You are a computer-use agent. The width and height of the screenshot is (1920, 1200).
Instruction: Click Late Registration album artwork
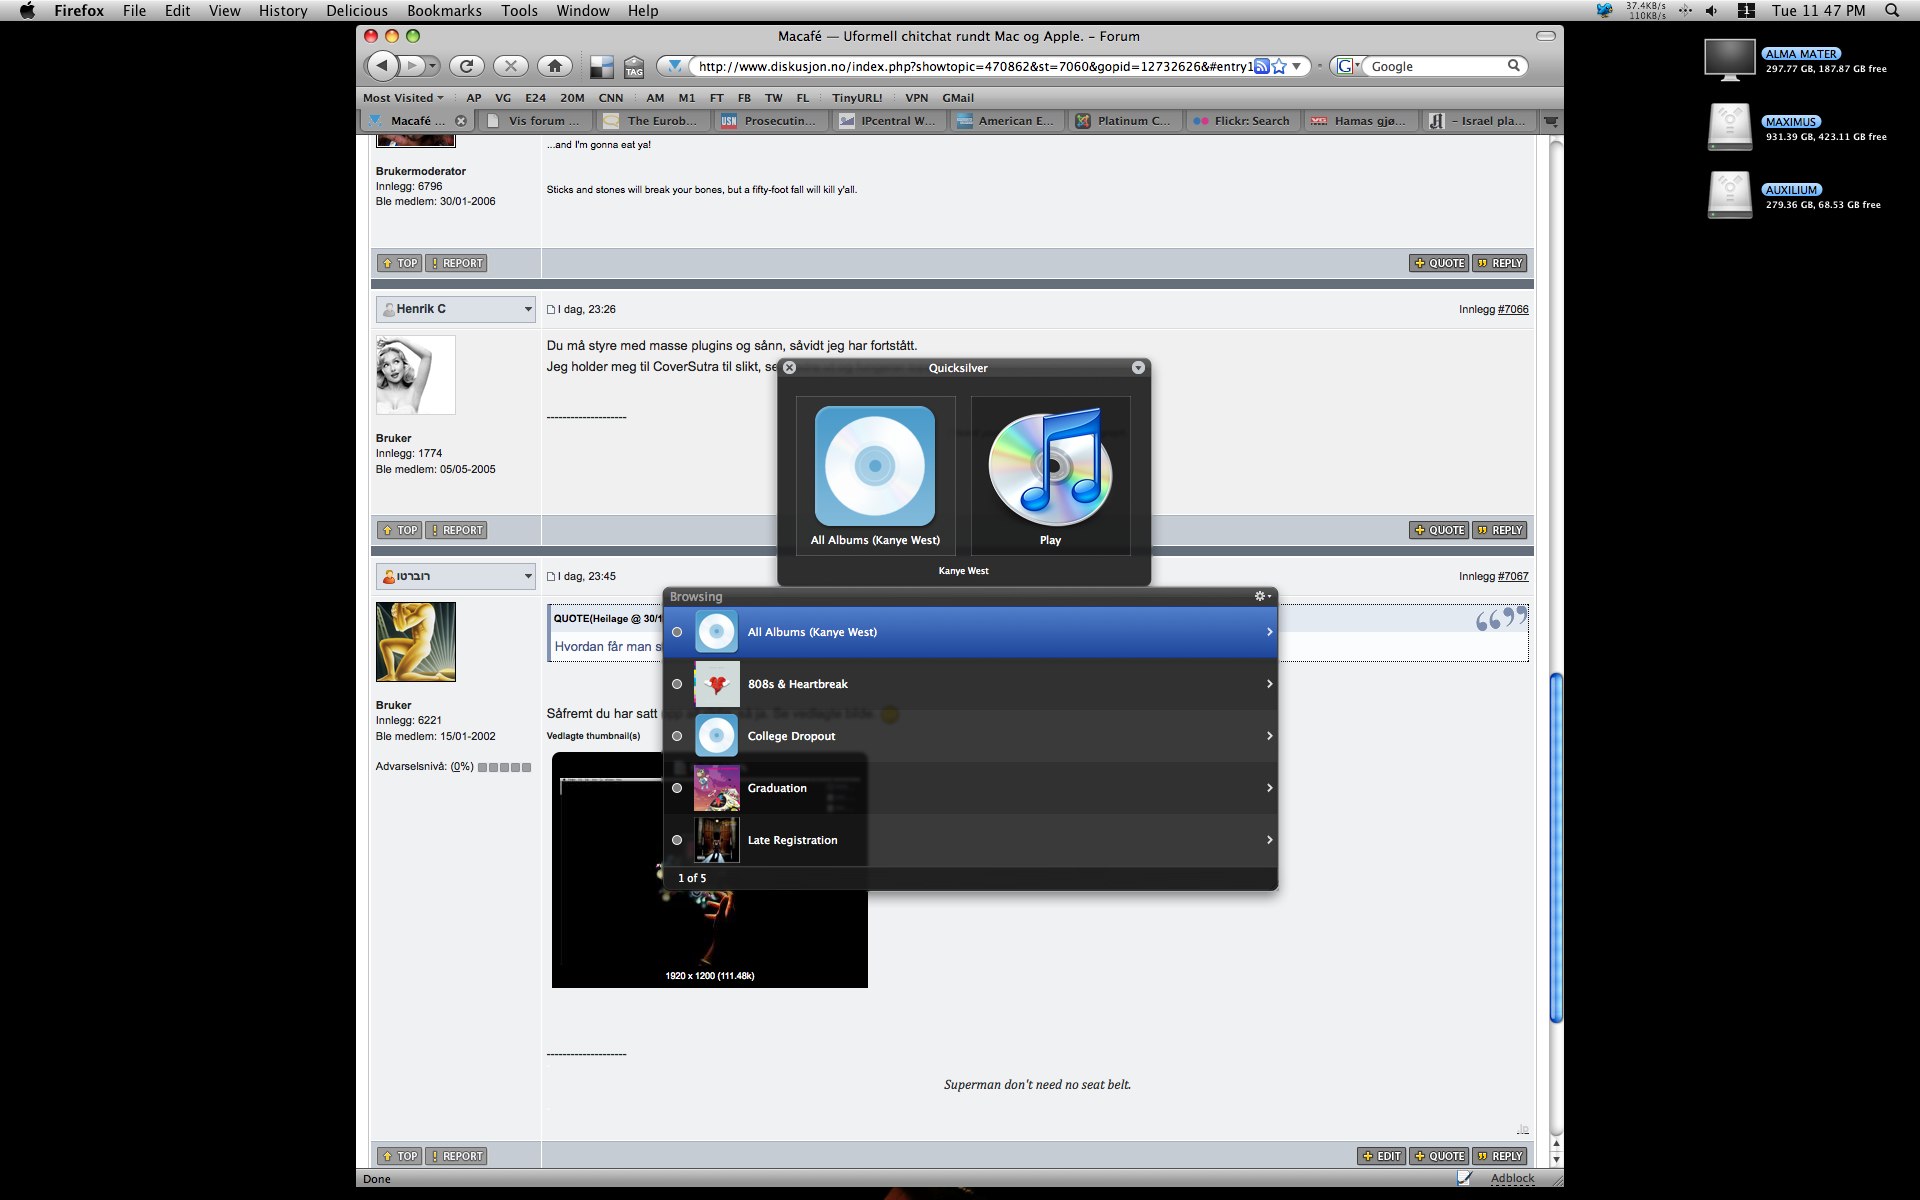pos(717,840)
